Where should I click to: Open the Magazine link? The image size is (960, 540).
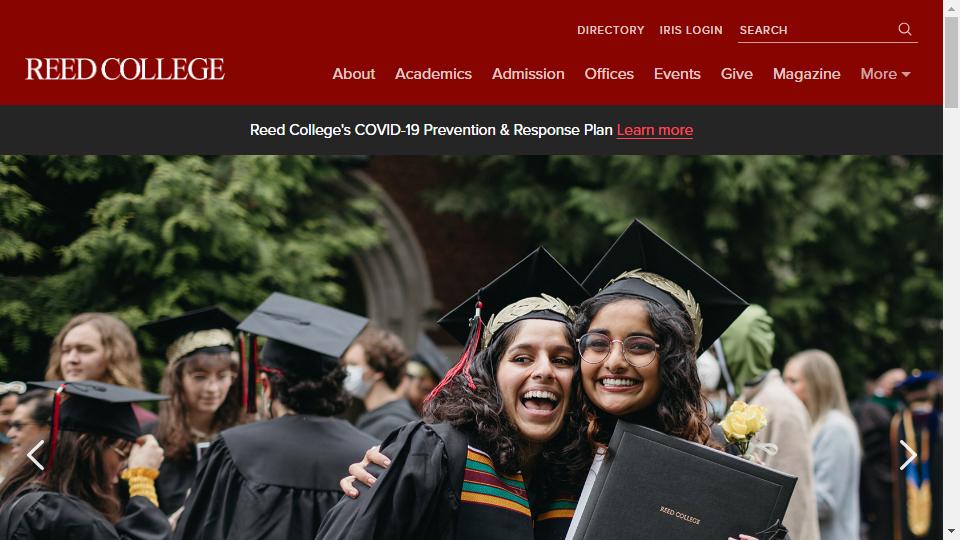(x=806, y=74)
